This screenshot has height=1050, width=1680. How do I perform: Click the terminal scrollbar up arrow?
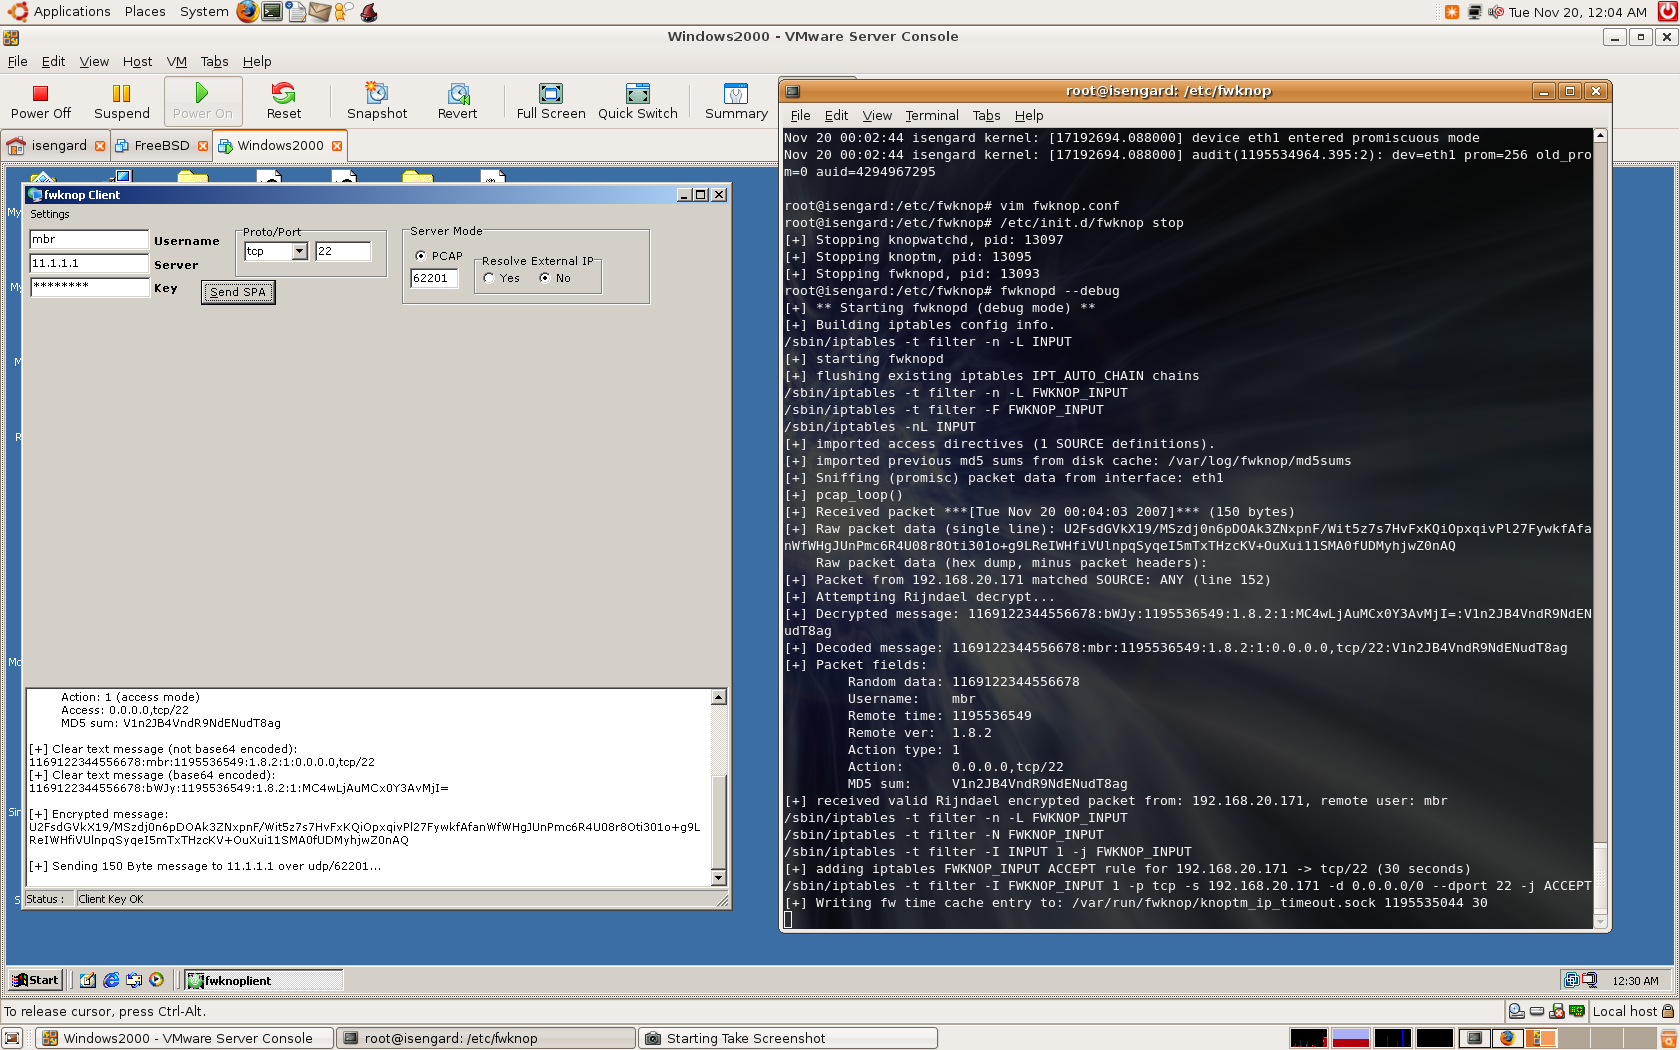tap(1600, 136)
